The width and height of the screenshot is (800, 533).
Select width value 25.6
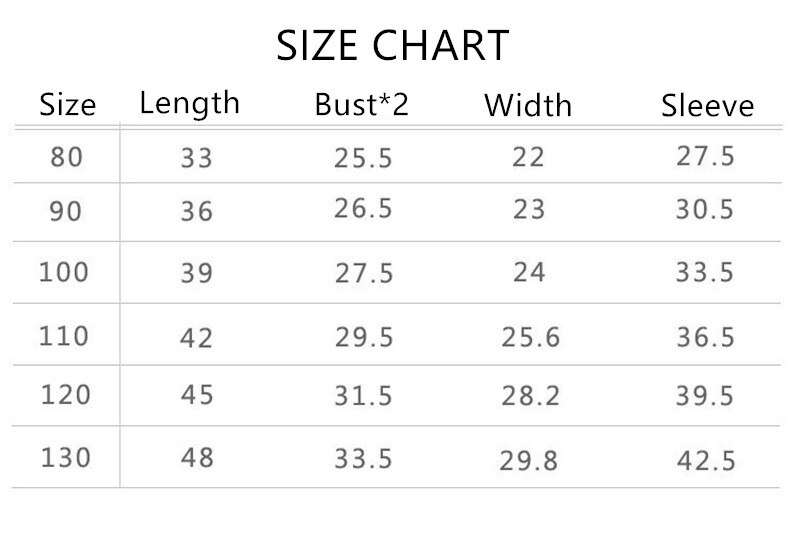click(531, 337)
